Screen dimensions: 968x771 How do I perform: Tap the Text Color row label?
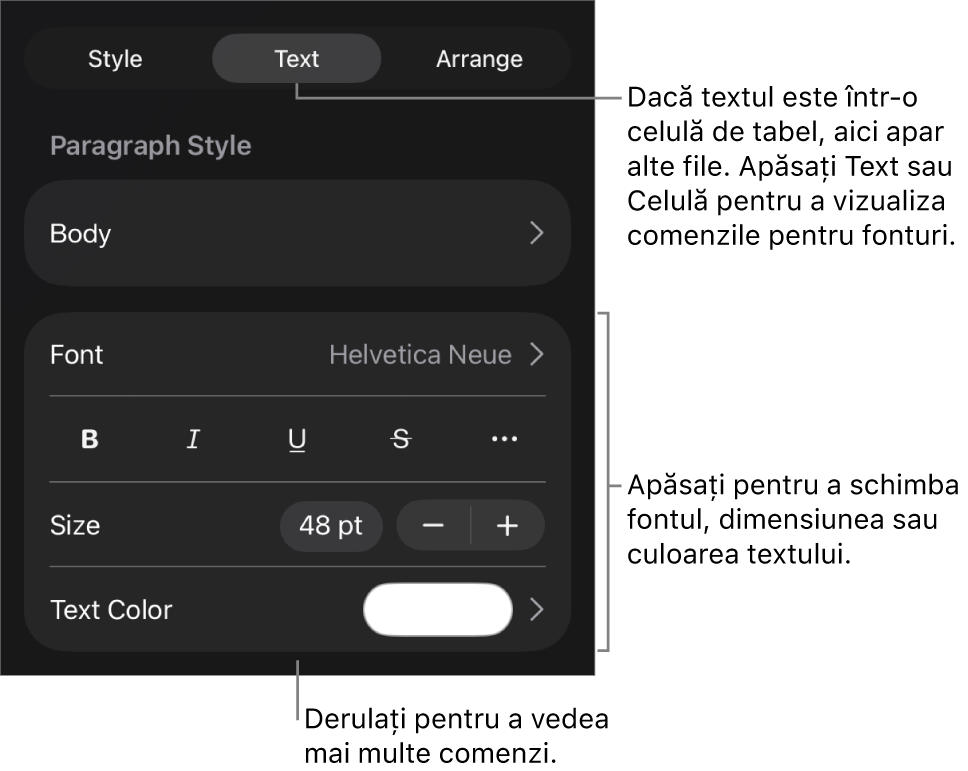pos(111,609)
